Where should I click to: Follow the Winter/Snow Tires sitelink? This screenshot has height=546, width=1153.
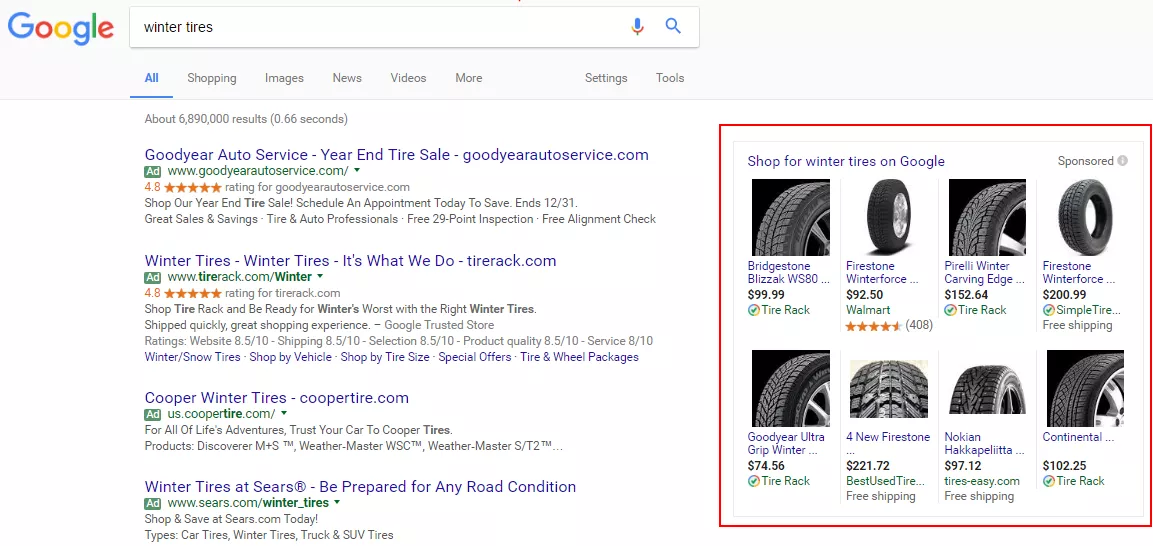193,357
